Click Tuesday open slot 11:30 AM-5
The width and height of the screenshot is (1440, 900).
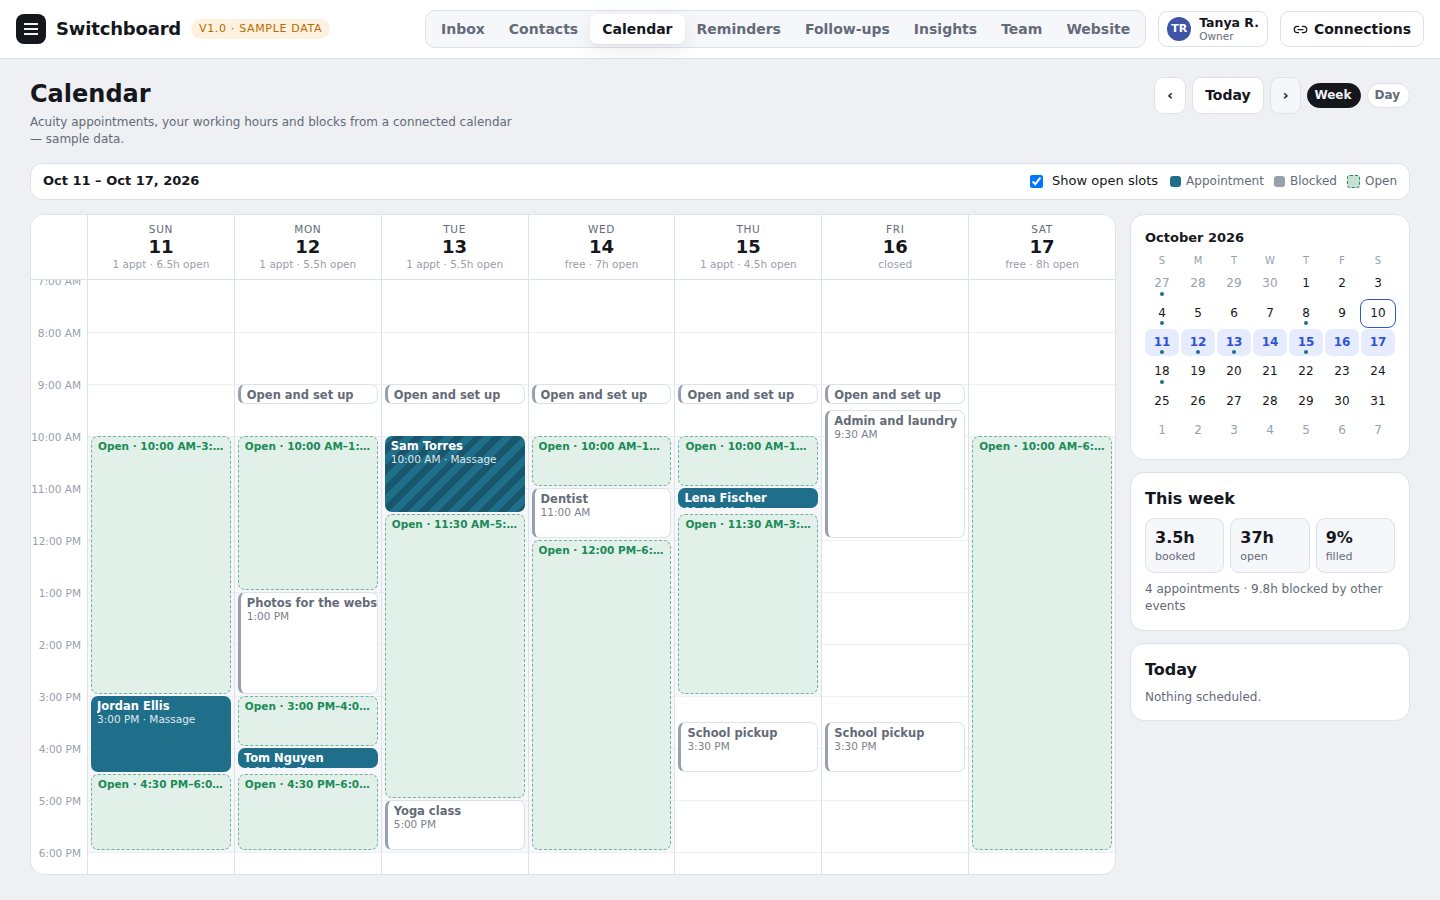point(455,656)
